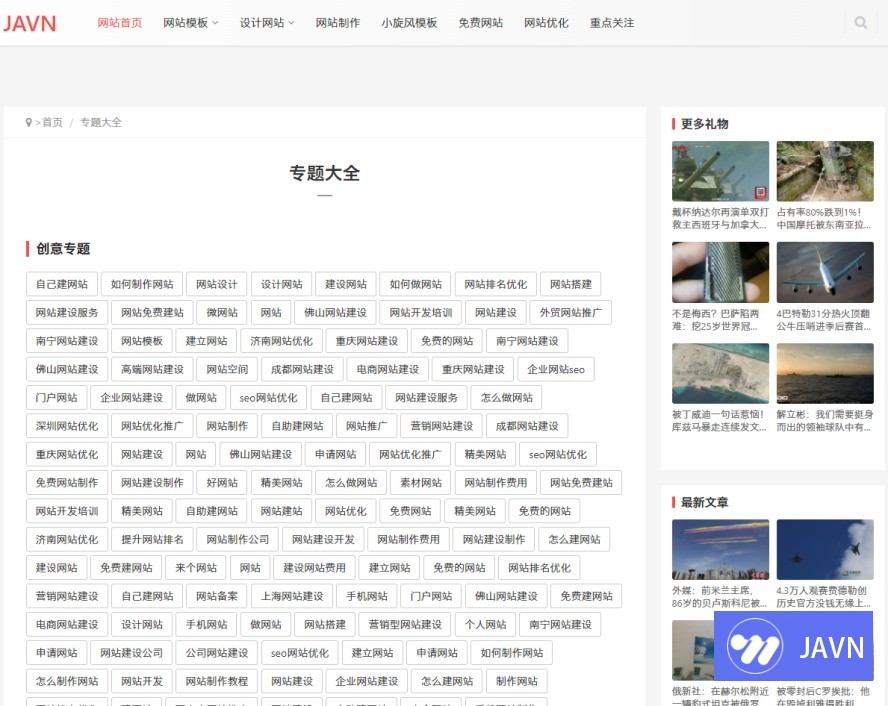Read the 占有率80%跌到1% article title
The height and width of the screenshot is (706, 888).
[x=824, y=219]
